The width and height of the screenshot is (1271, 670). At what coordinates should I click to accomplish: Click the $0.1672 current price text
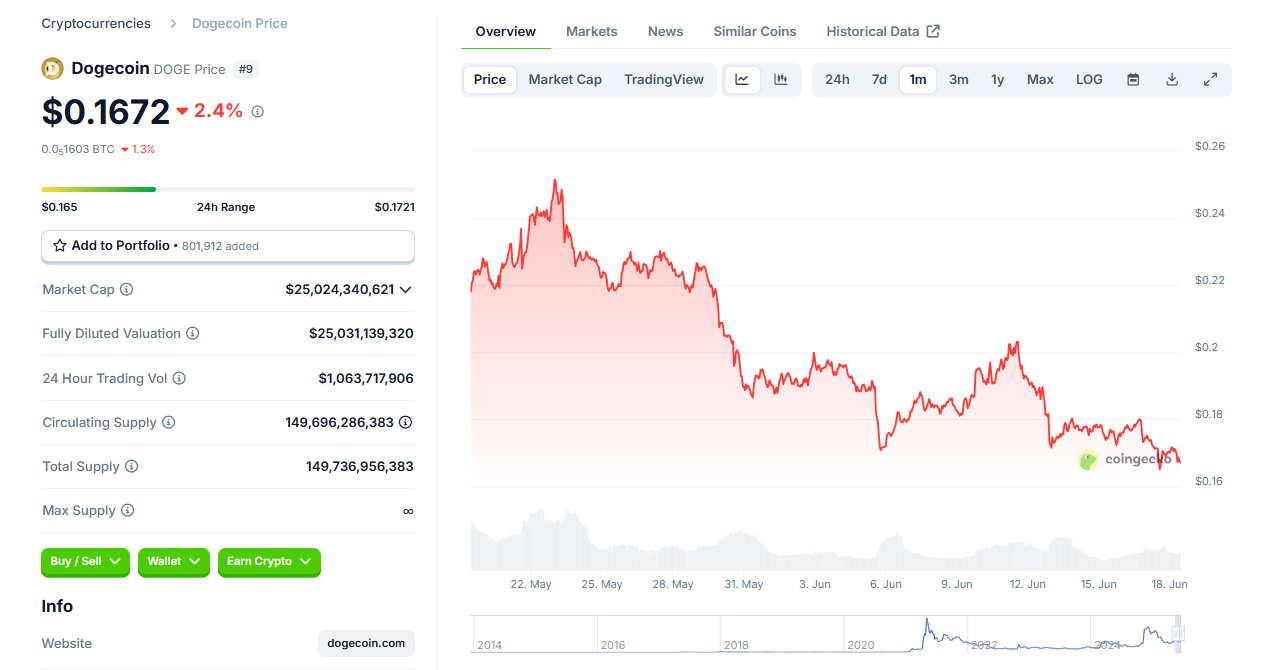[106, 112]
